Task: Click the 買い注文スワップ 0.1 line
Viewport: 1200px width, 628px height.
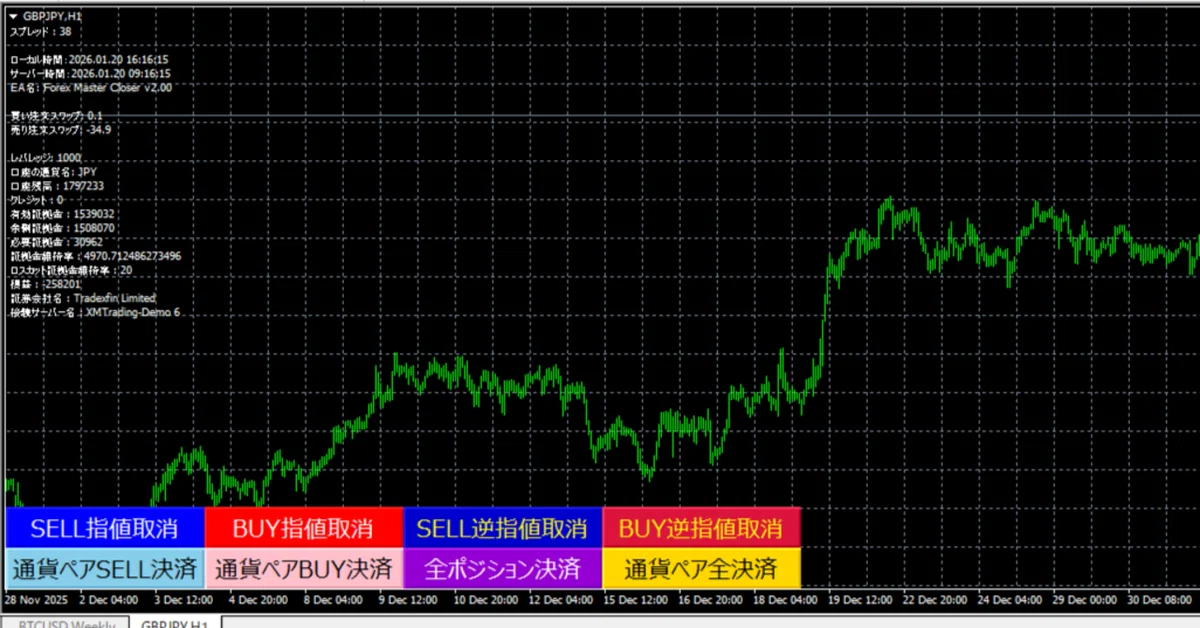Action: (x=56, y=115)
